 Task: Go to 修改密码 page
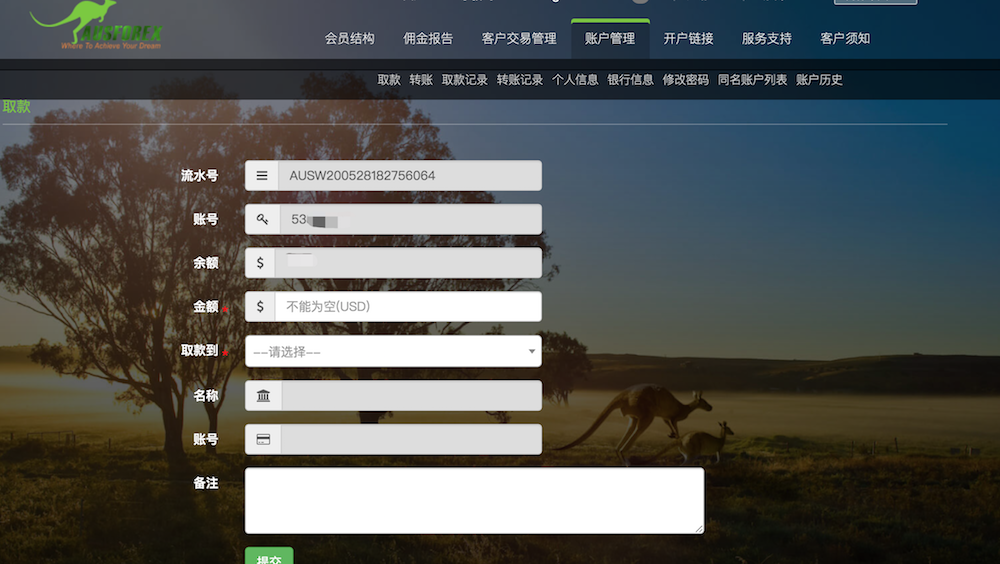coord(685,80)
